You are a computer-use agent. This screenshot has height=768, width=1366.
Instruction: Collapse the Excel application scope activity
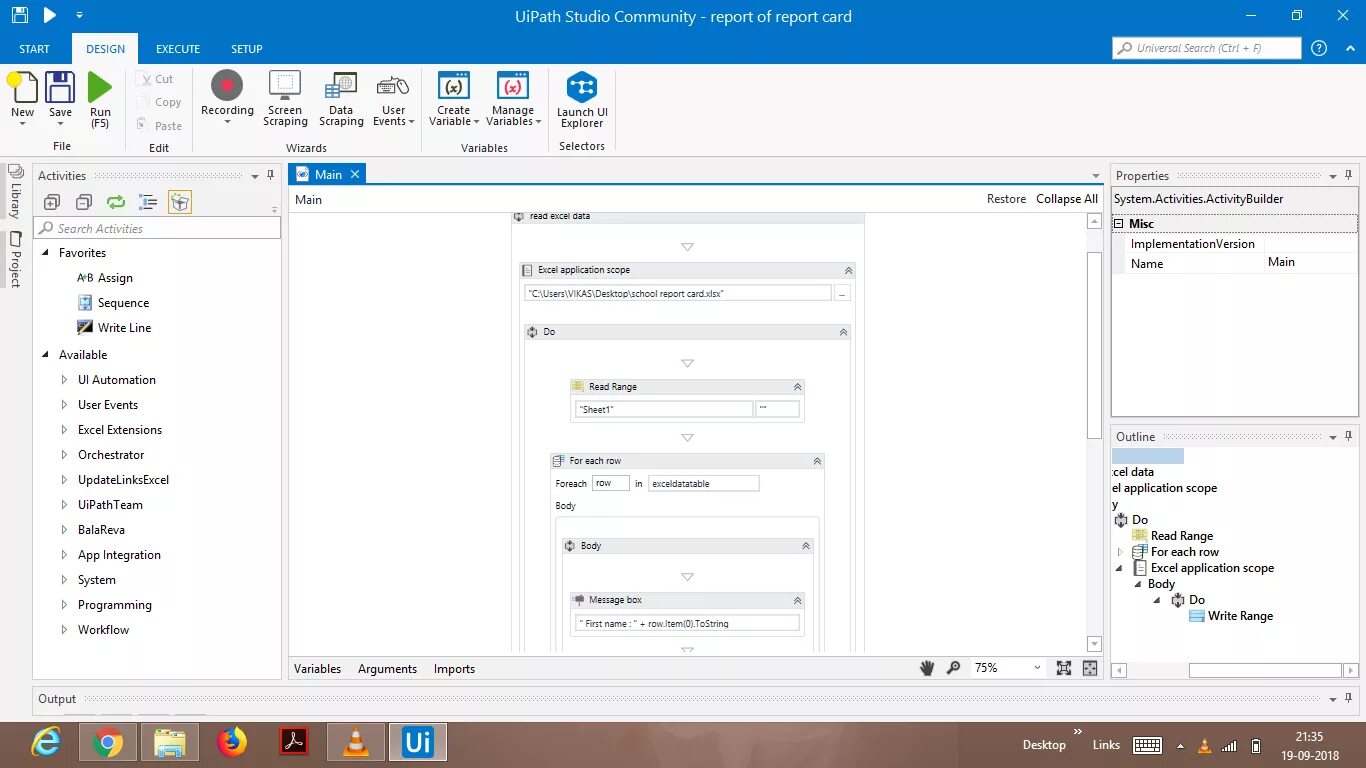click(x=848, y=270)
